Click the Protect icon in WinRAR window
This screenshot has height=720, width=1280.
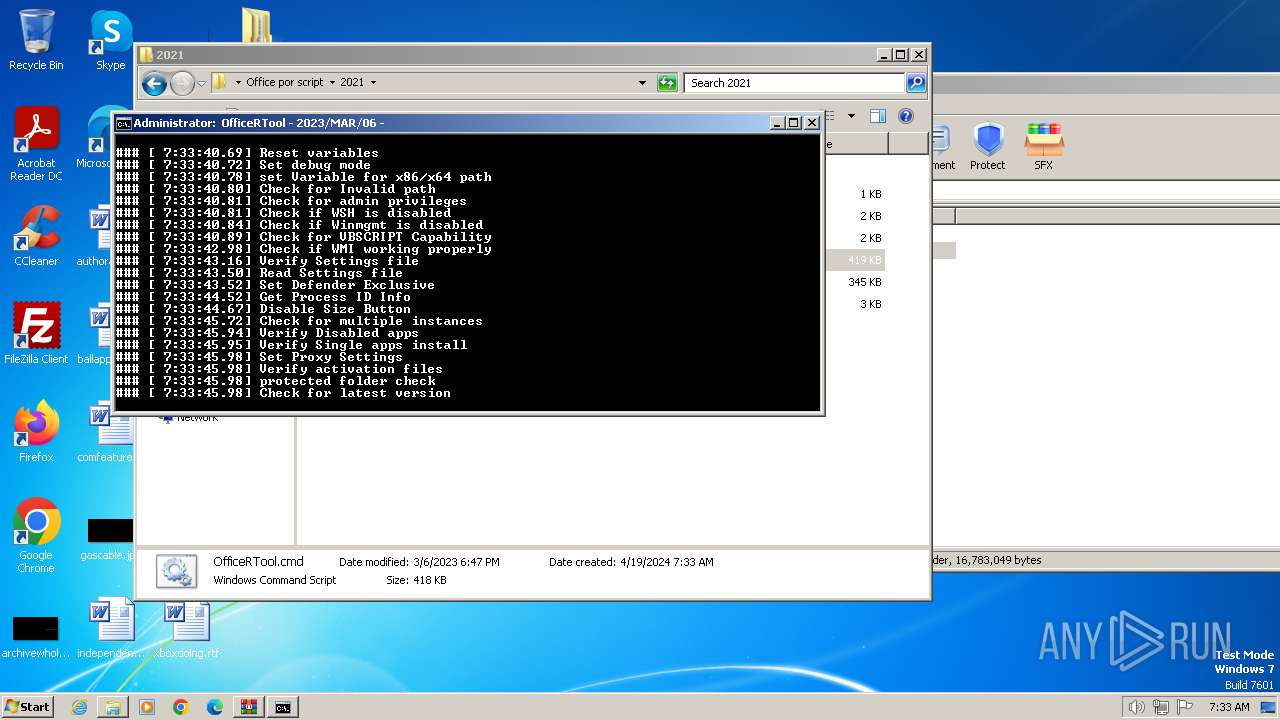[x=987, y=147]
